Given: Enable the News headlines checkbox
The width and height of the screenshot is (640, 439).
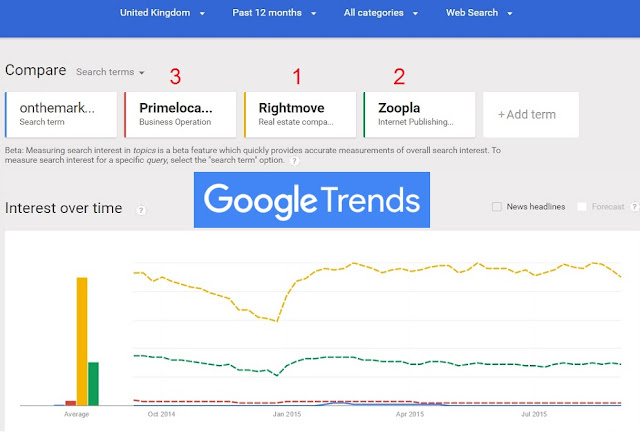Looking at the screenshot, I should click(x=497, y=207).
